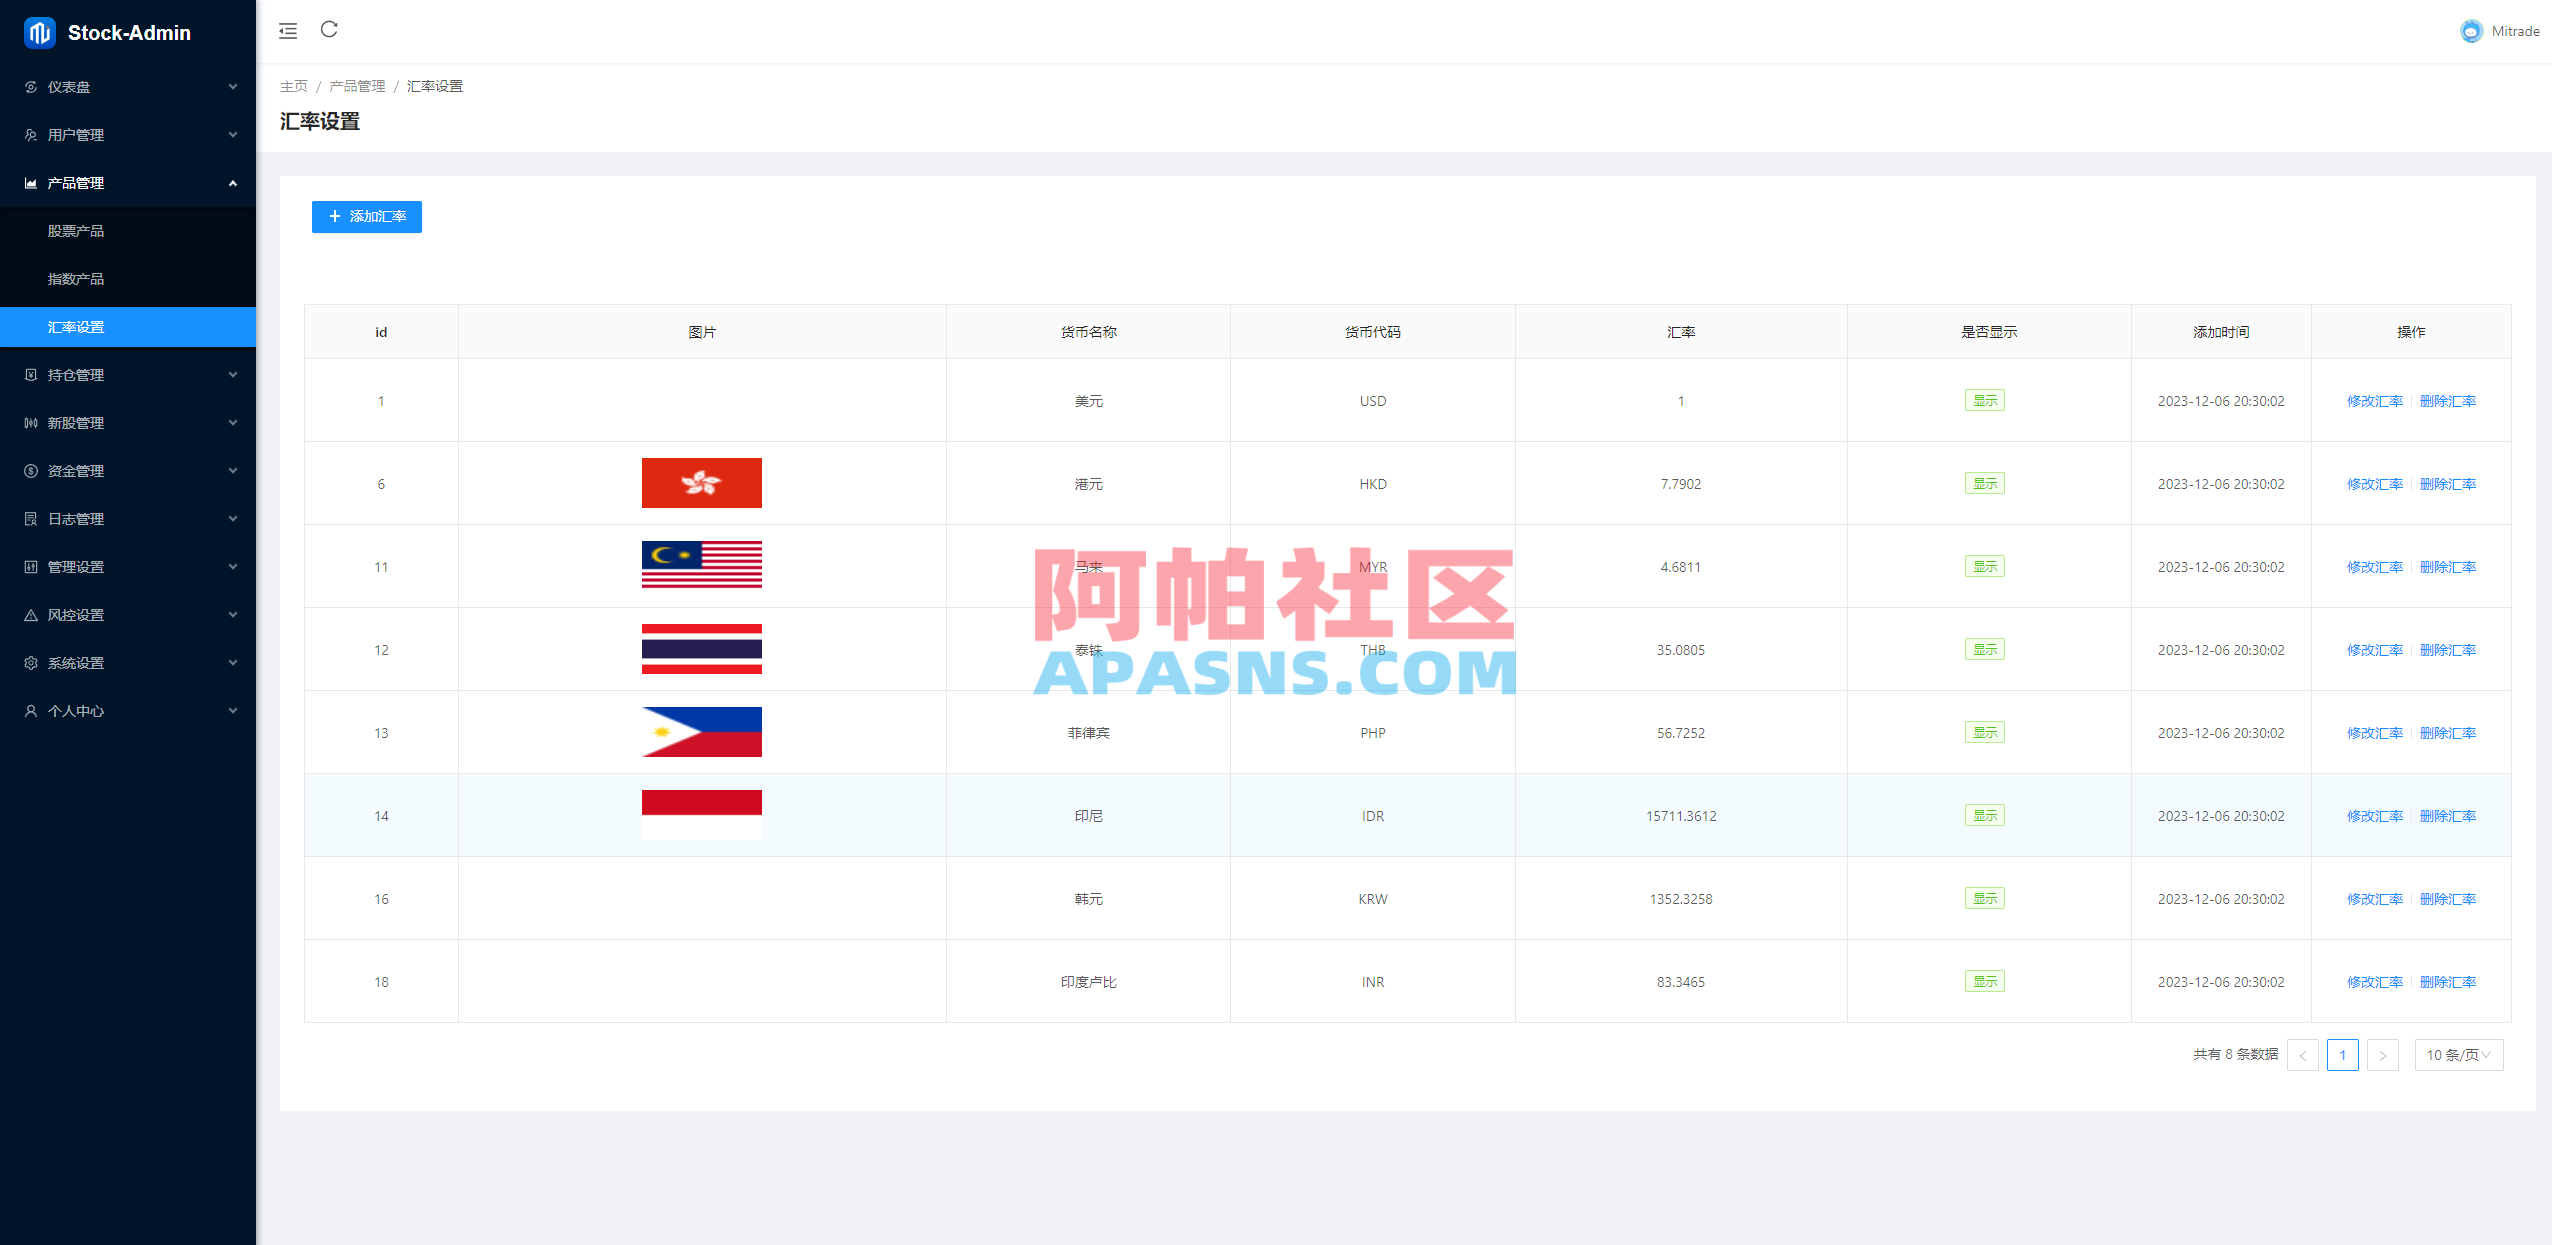Toggle 显示 status for the HKD row
The height and width of the screenshot is (1245, 2552).
(x=1985, y=482)
